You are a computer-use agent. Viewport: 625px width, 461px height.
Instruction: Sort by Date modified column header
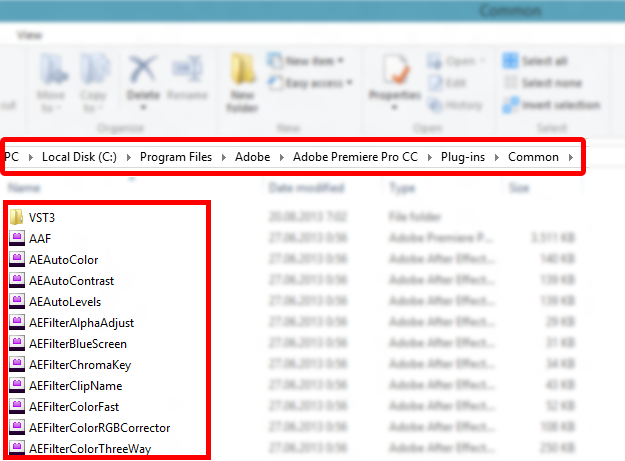click(307, 188)
